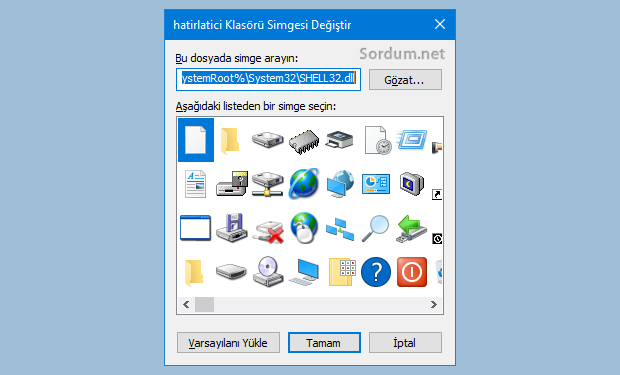Choose the network drive icon
This screenshot has width=620, height=375.
(268, 184)
